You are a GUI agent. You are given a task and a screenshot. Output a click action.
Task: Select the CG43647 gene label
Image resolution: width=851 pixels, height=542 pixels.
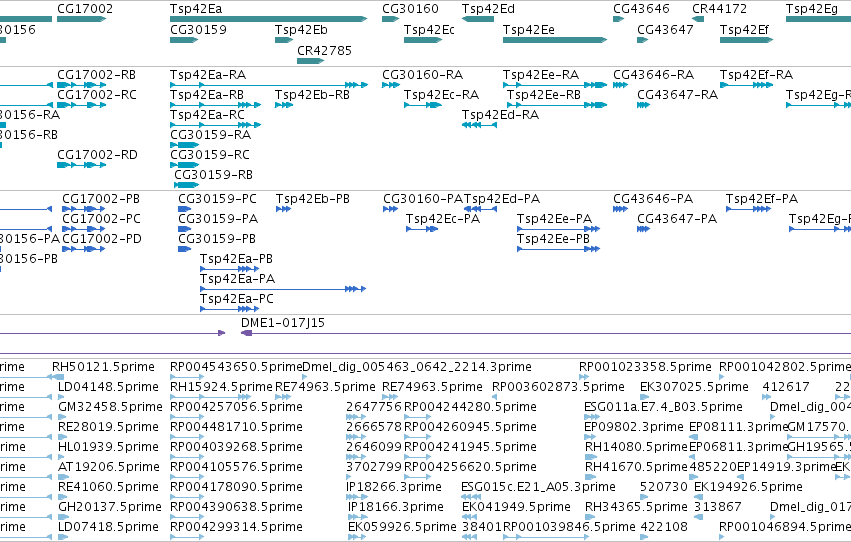coord(665,29)
